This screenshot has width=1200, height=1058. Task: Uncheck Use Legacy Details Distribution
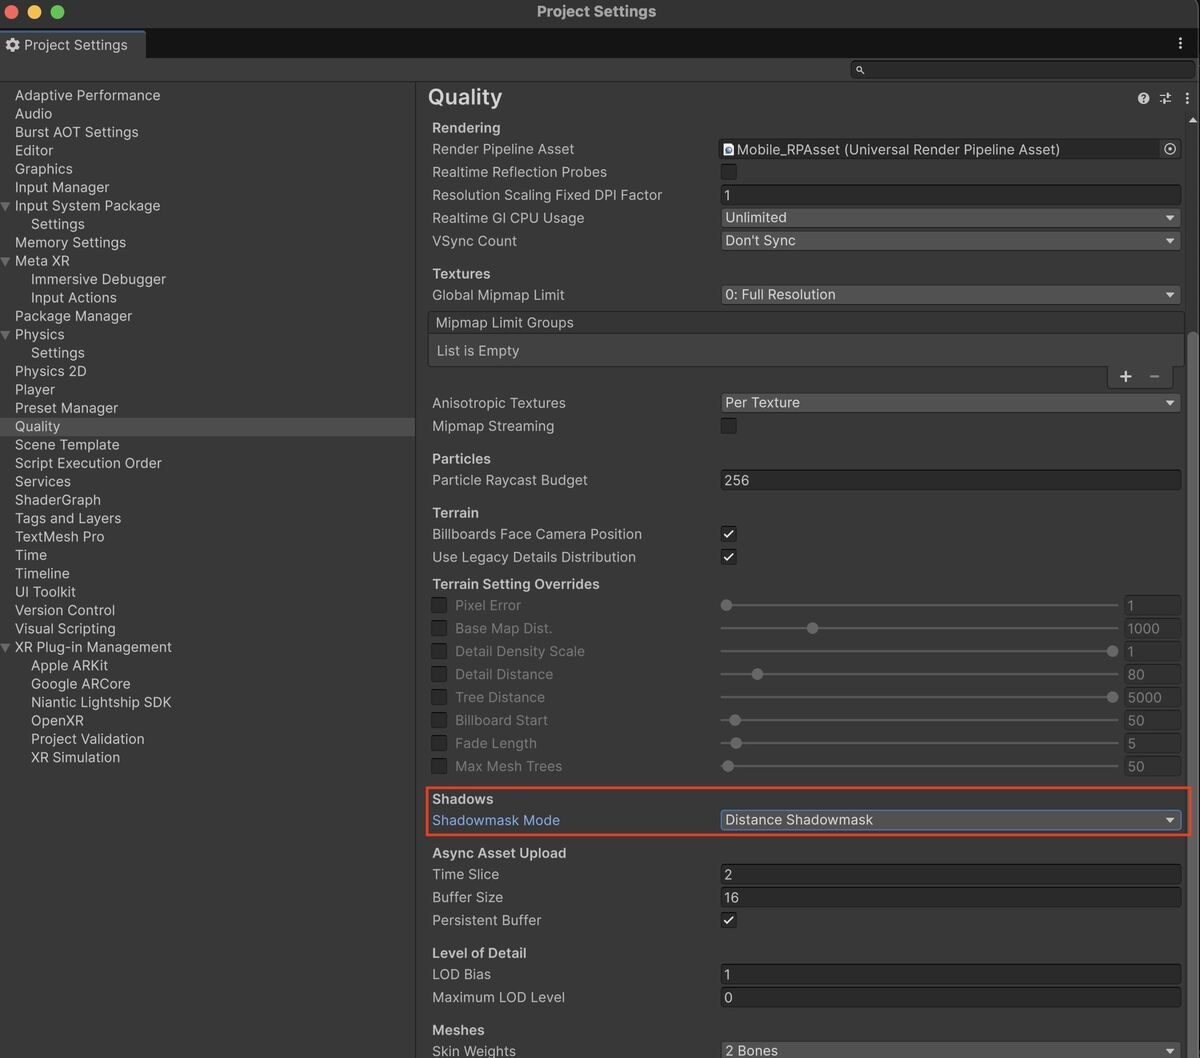coord(729,557)
